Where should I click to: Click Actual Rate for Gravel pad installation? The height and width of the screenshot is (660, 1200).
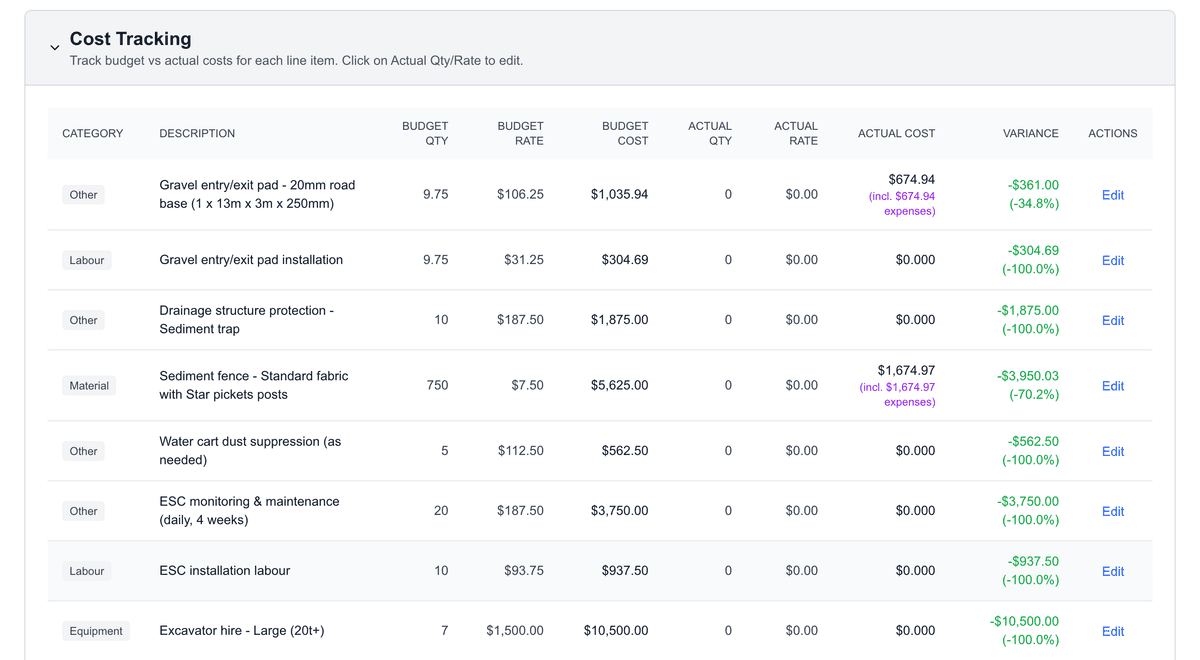click(801, 260)
